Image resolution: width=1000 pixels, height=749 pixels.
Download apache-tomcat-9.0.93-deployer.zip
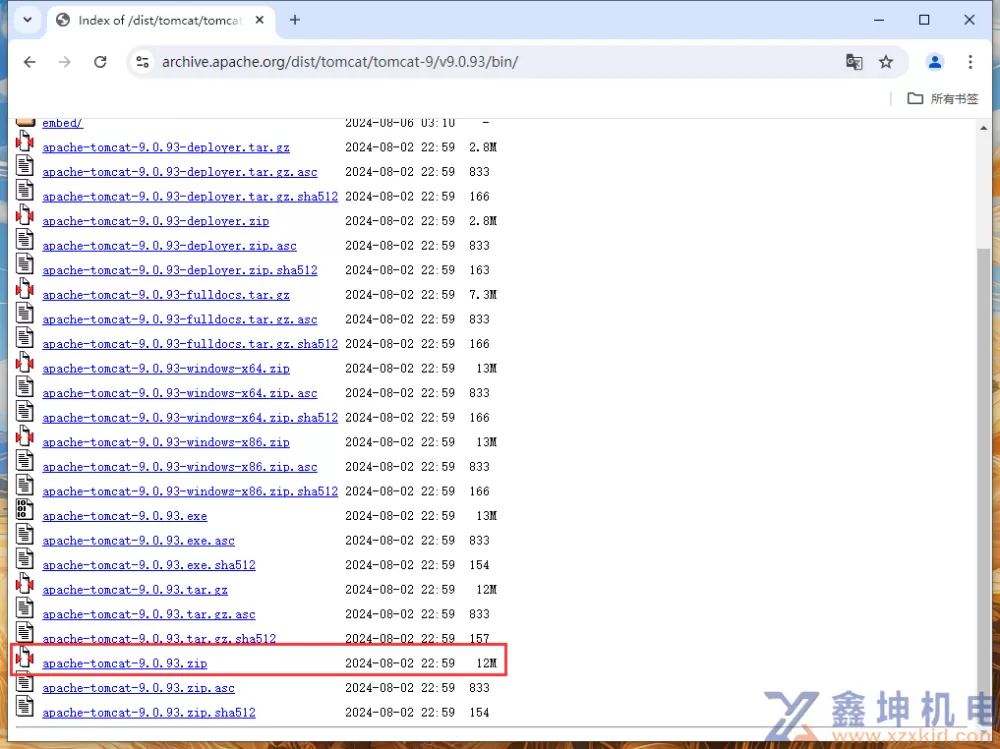coord(156,221)
